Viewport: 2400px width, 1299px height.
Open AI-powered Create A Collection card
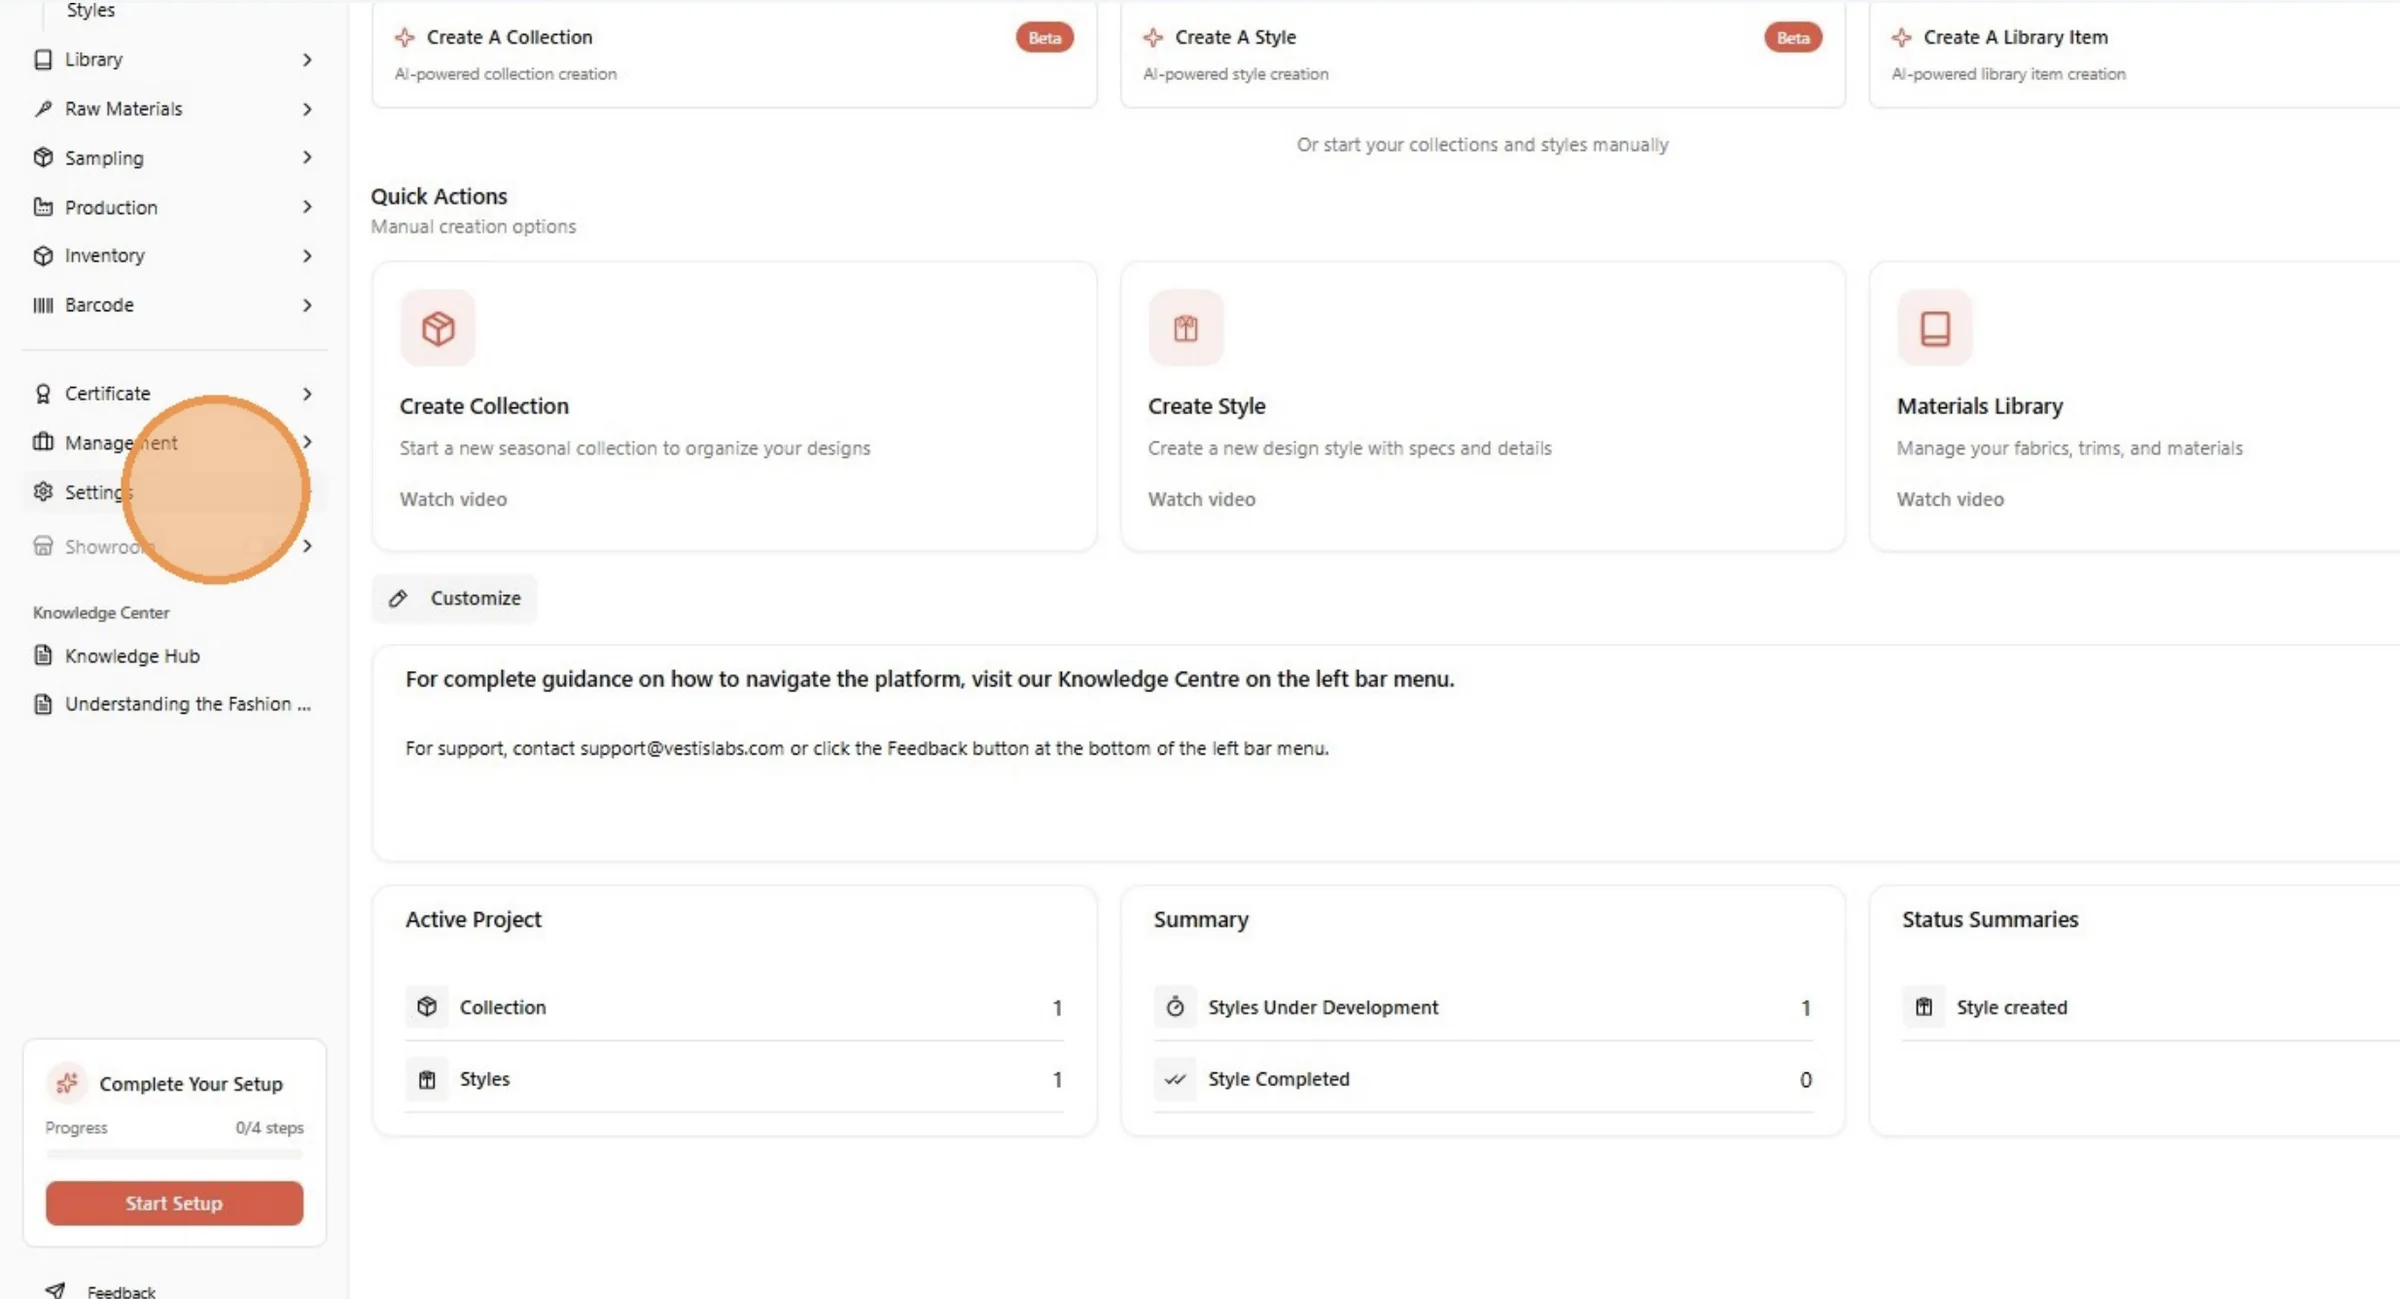tap(734, 54)
